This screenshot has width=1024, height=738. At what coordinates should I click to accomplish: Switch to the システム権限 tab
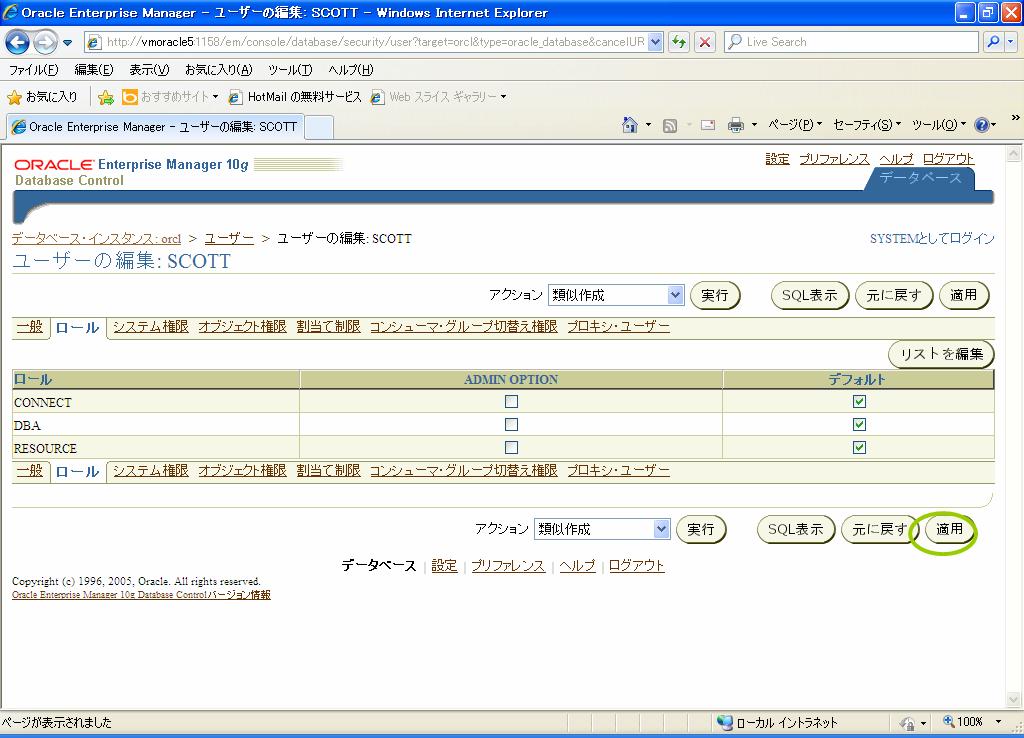pyautogui.click(x=150, y=326)
